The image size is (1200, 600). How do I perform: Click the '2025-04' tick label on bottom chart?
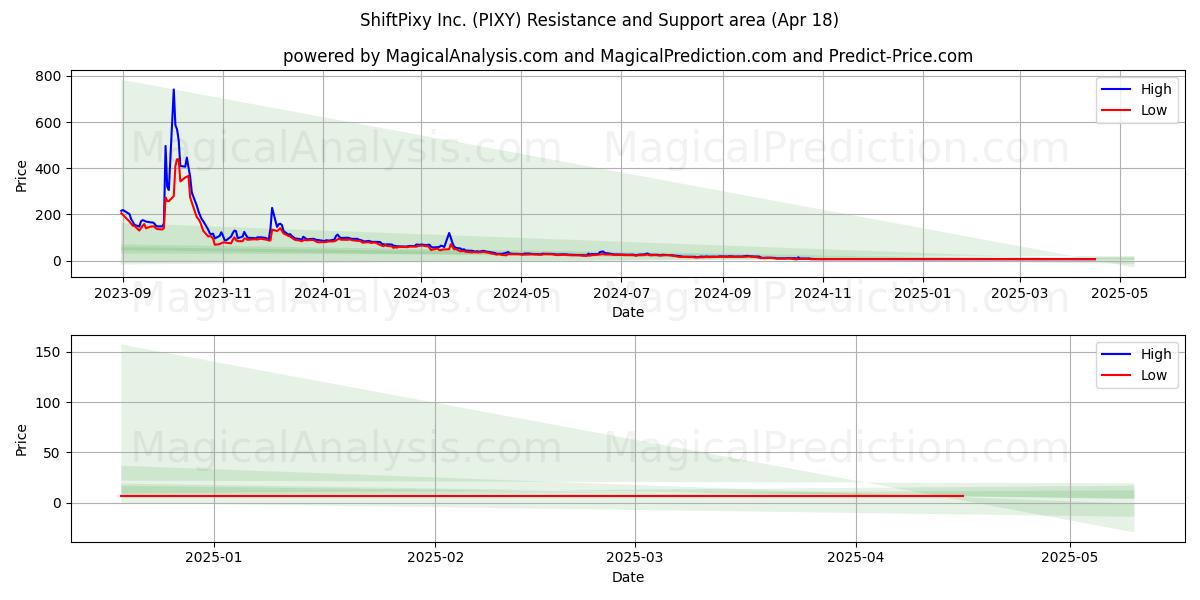(x=856, y=557)
